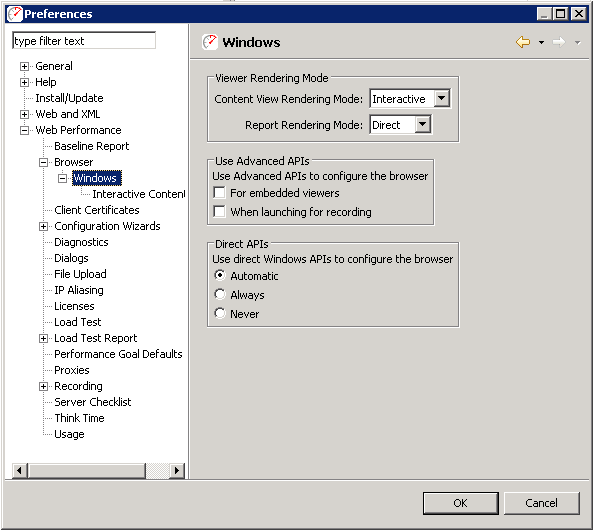
Task: Select Client Certificates in the tree
Action: tap(97, 210)
